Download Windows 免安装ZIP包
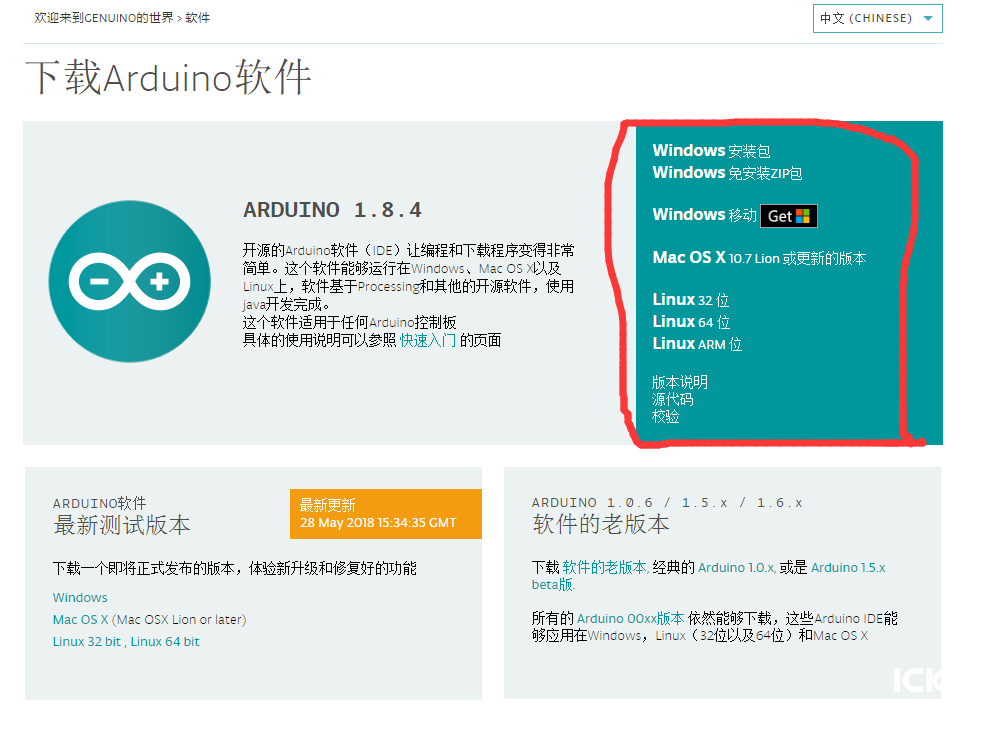The image size is (994, 730). pos(727,173)
